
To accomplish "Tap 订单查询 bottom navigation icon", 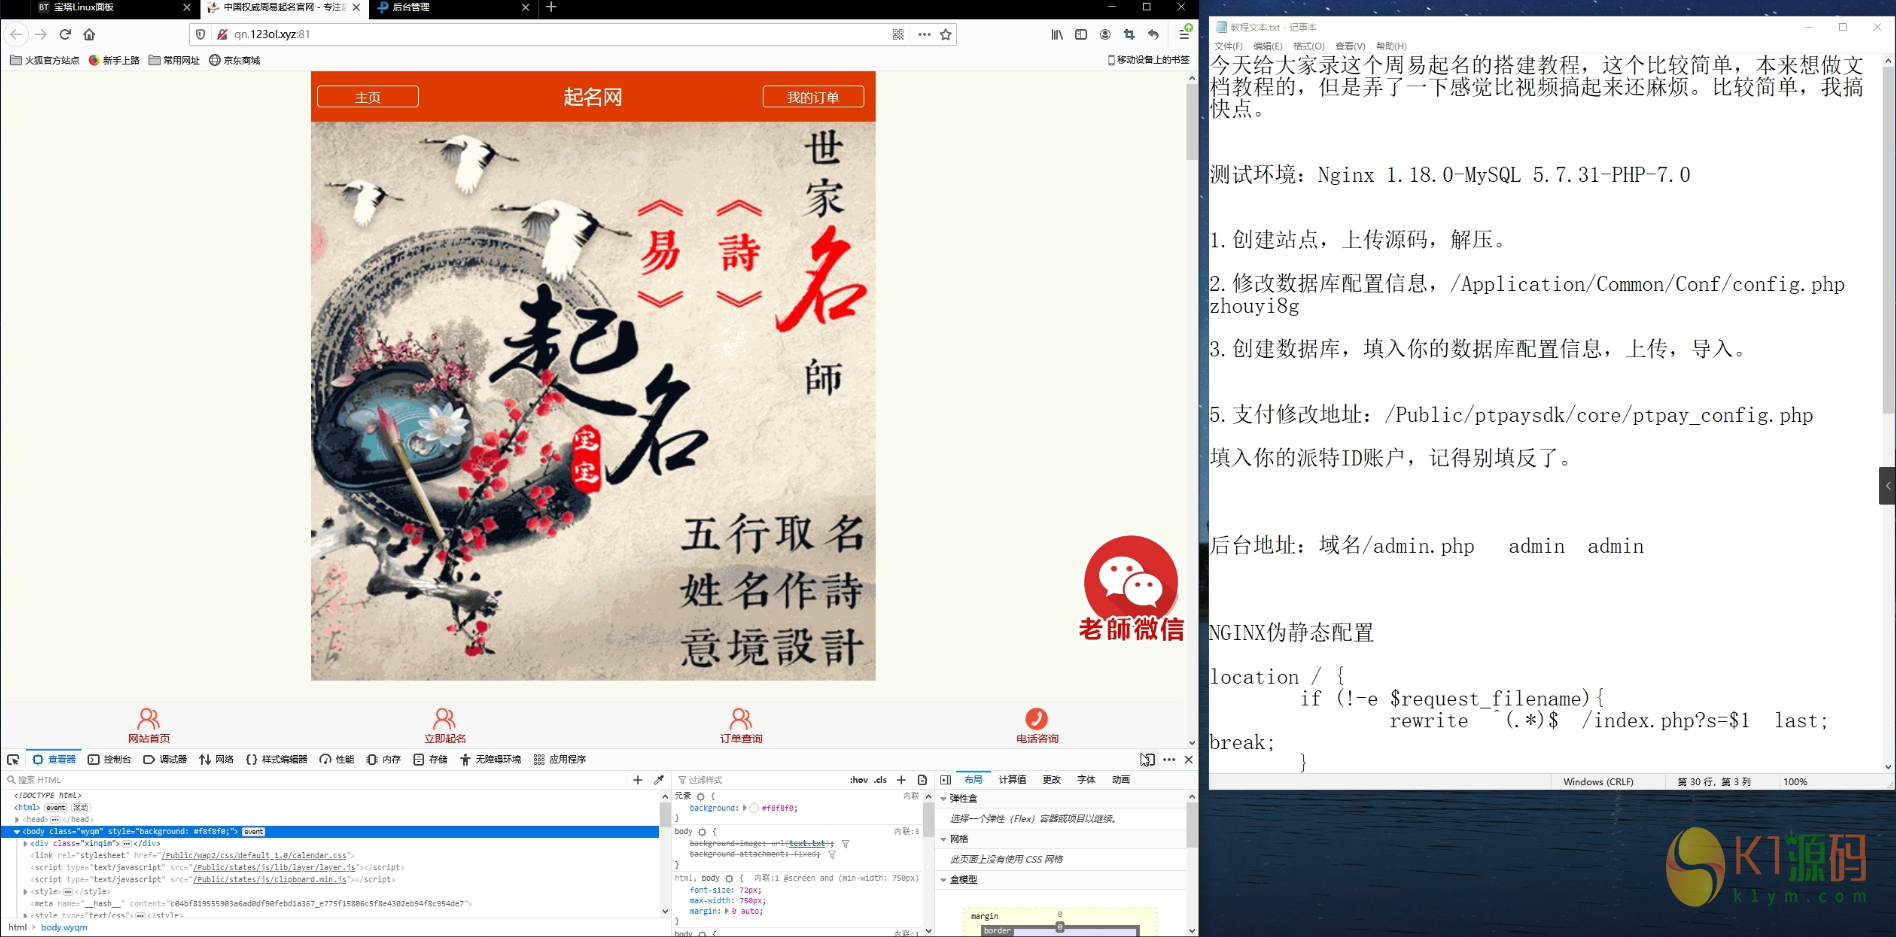I will click(741, 725).
